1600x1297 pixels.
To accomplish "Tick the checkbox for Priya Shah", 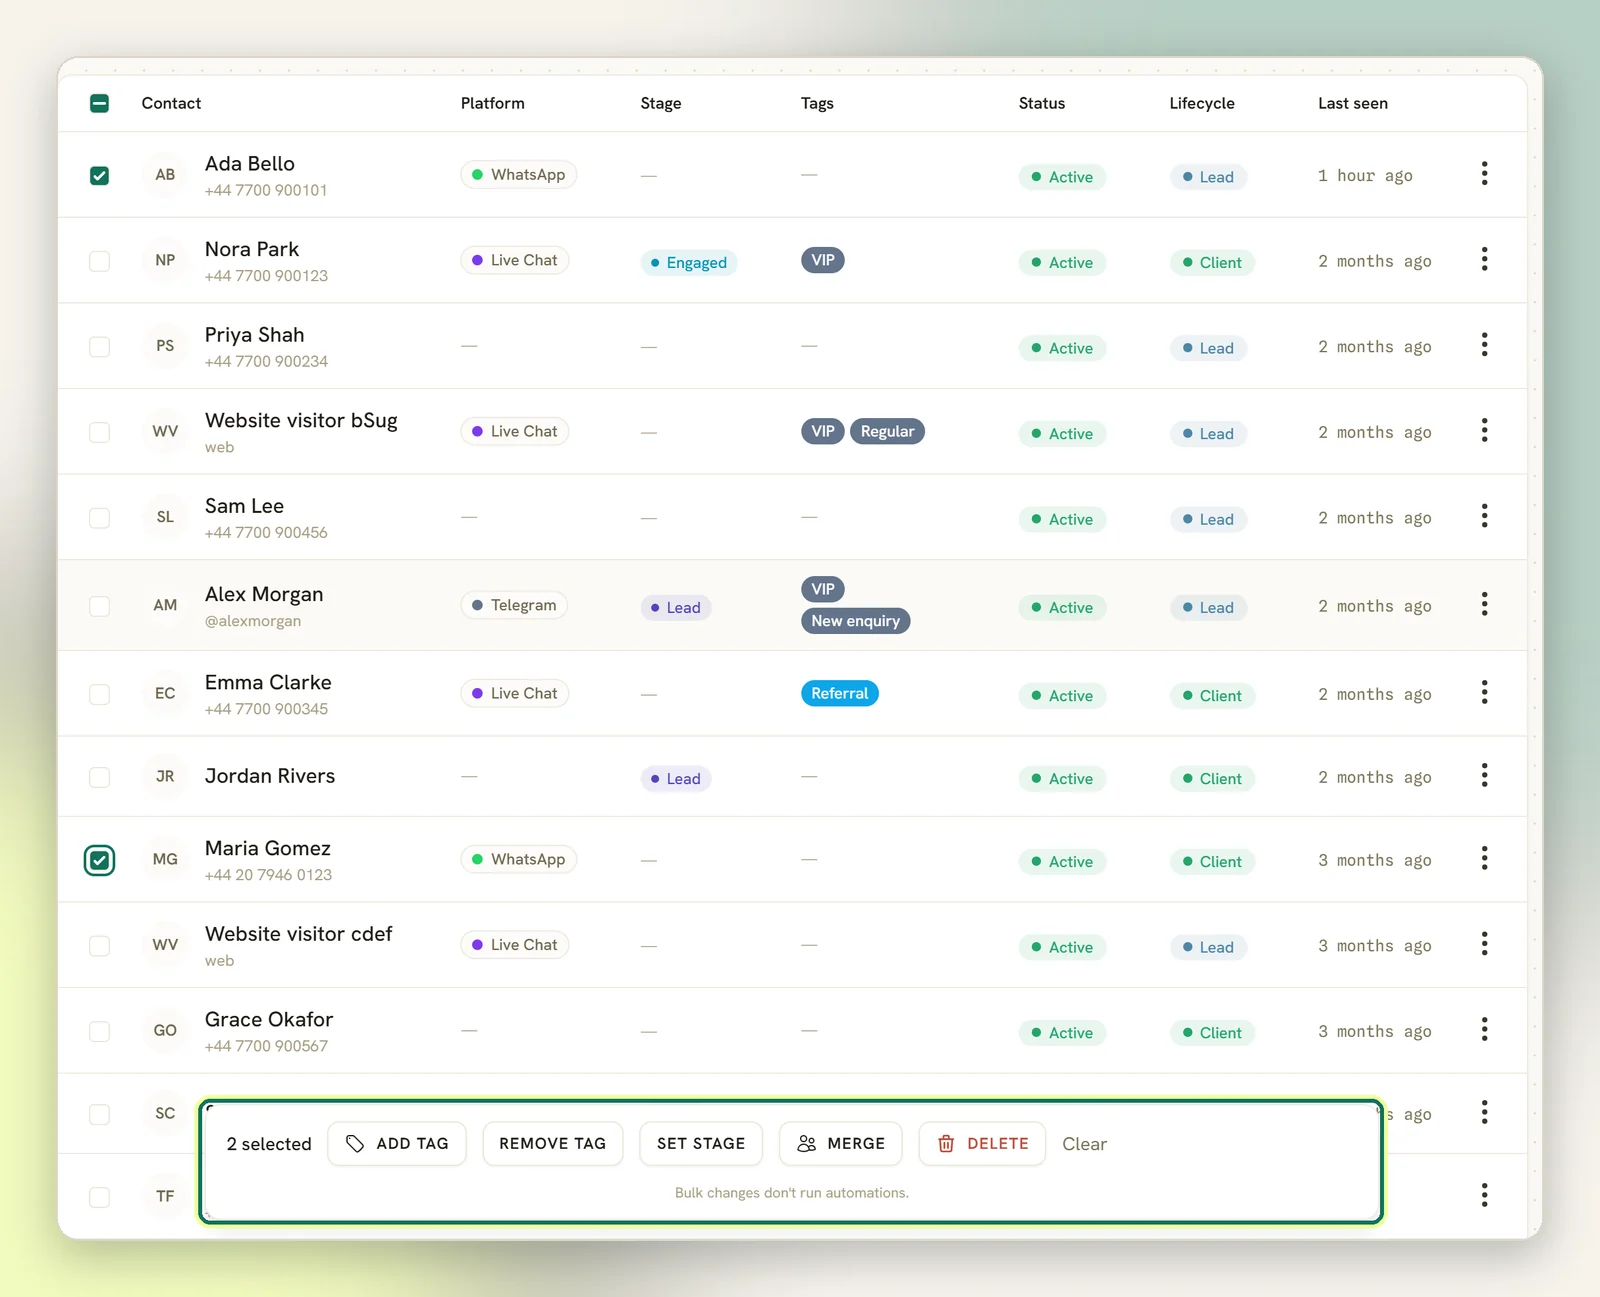I will pos(99,347).
